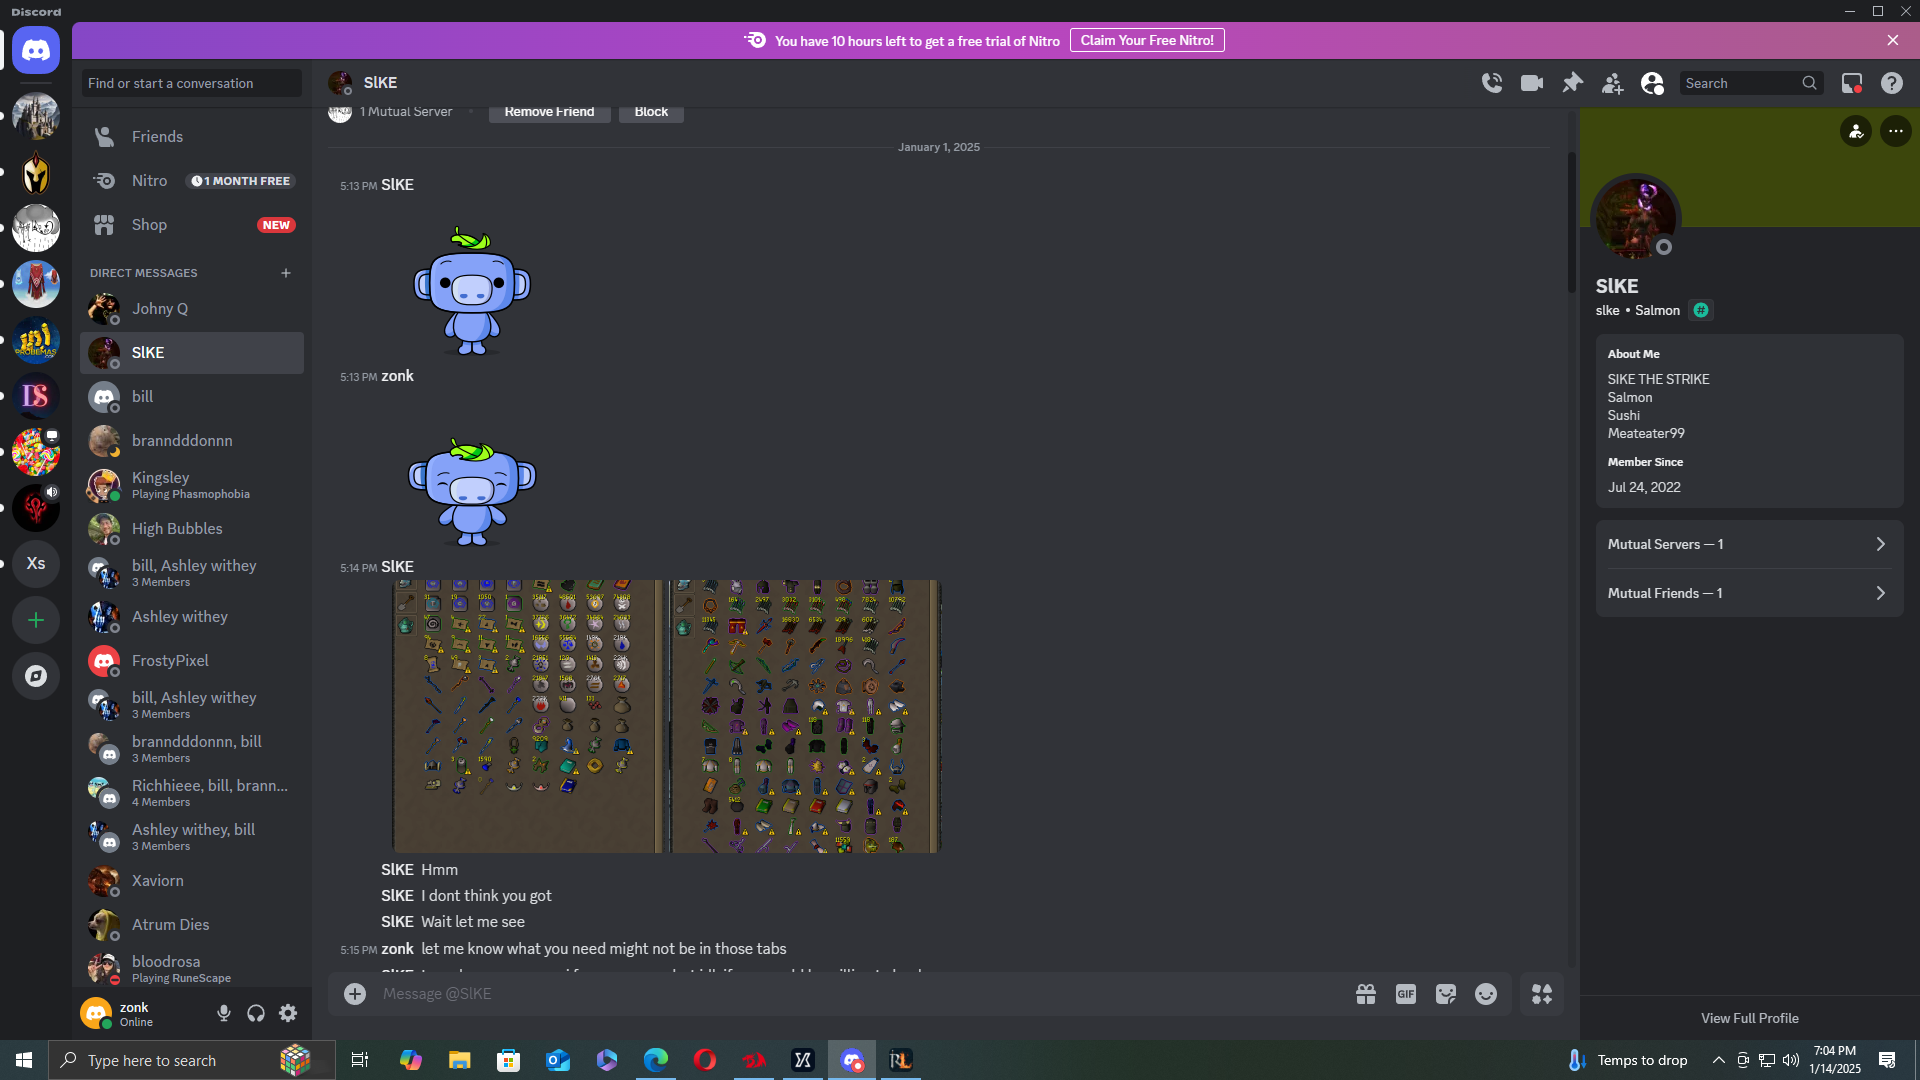This screenshot has height=1080, width=1920.
Task: Toggle microphone mute
Action: 224,1014
